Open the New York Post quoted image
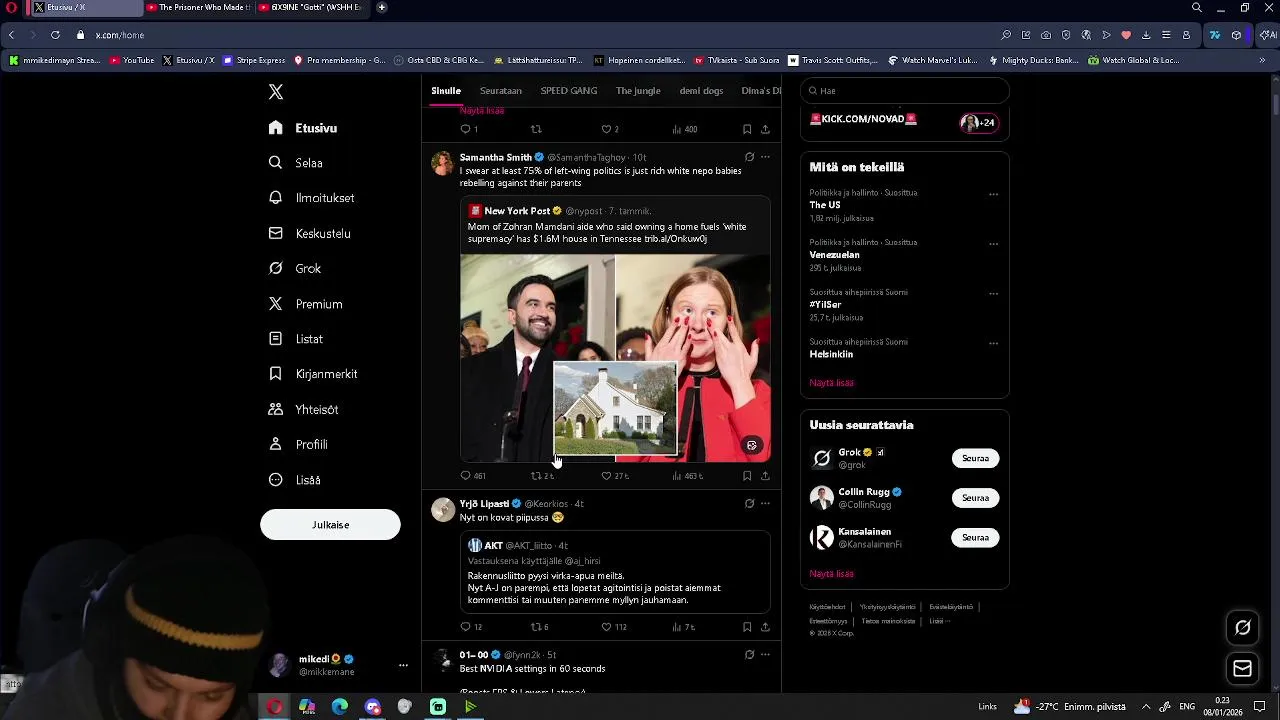This screenshot has width=1280, height=720. tap(615, 358)
